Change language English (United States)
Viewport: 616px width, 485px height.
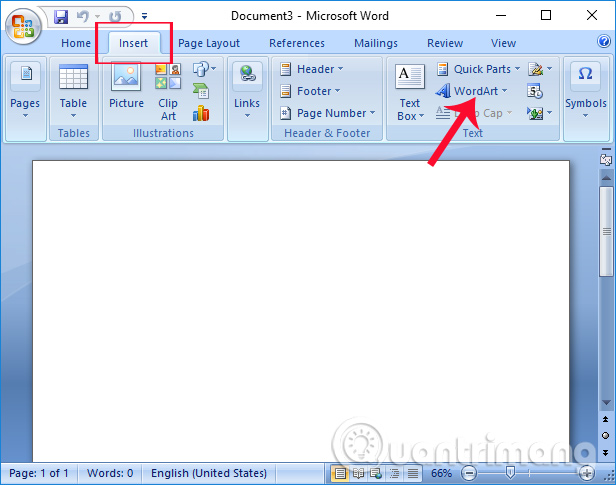point(209,473)
